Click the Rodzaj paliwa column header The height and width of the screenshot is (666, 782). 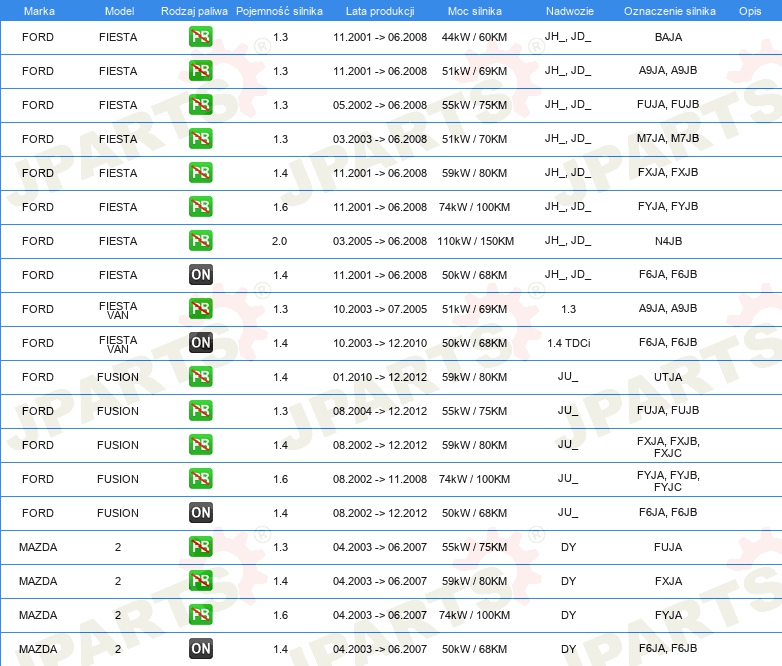[x=194, y=11]
